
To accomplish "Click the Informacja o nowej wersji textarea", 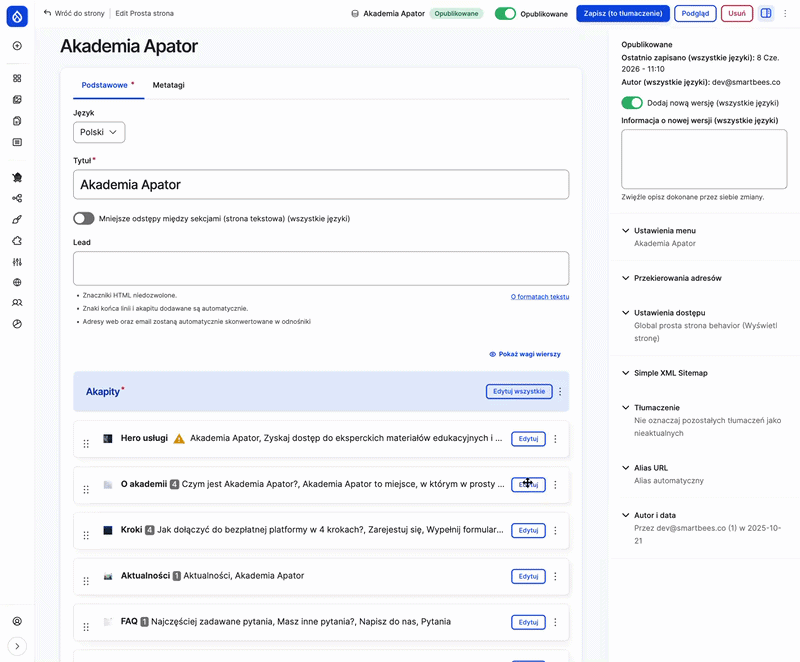I will click(x=704, y=159).
